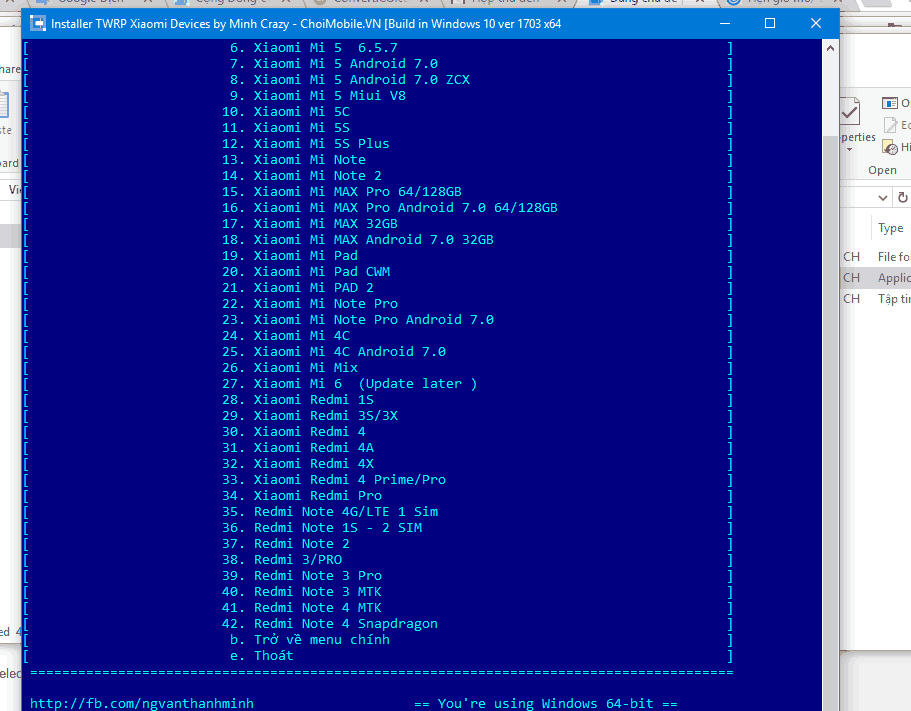Click the line '21. Xiaomi Mi PAD 2'
The height and width of the screenshot is (711, 911).
click(297, 288)
